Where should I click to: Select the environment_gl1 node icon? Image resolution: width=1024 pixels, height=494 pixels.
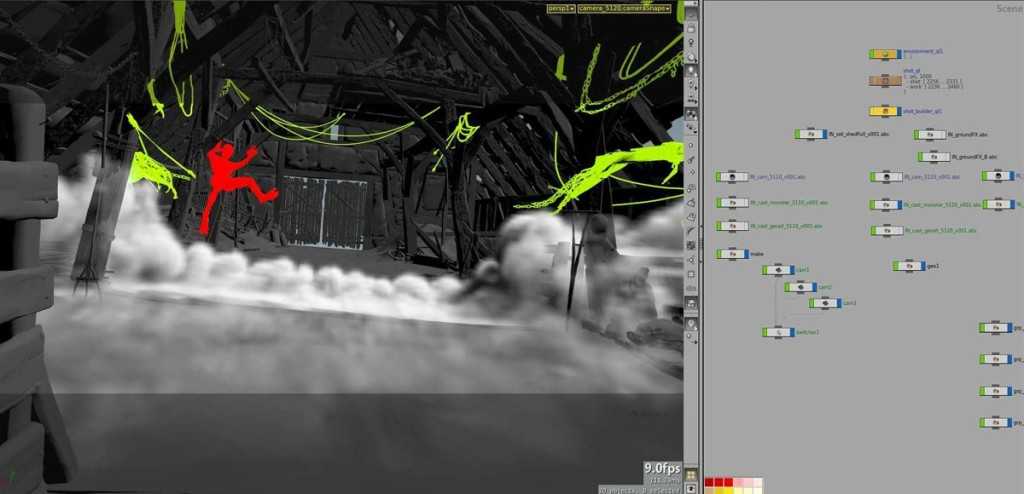(x=884, y=54)
